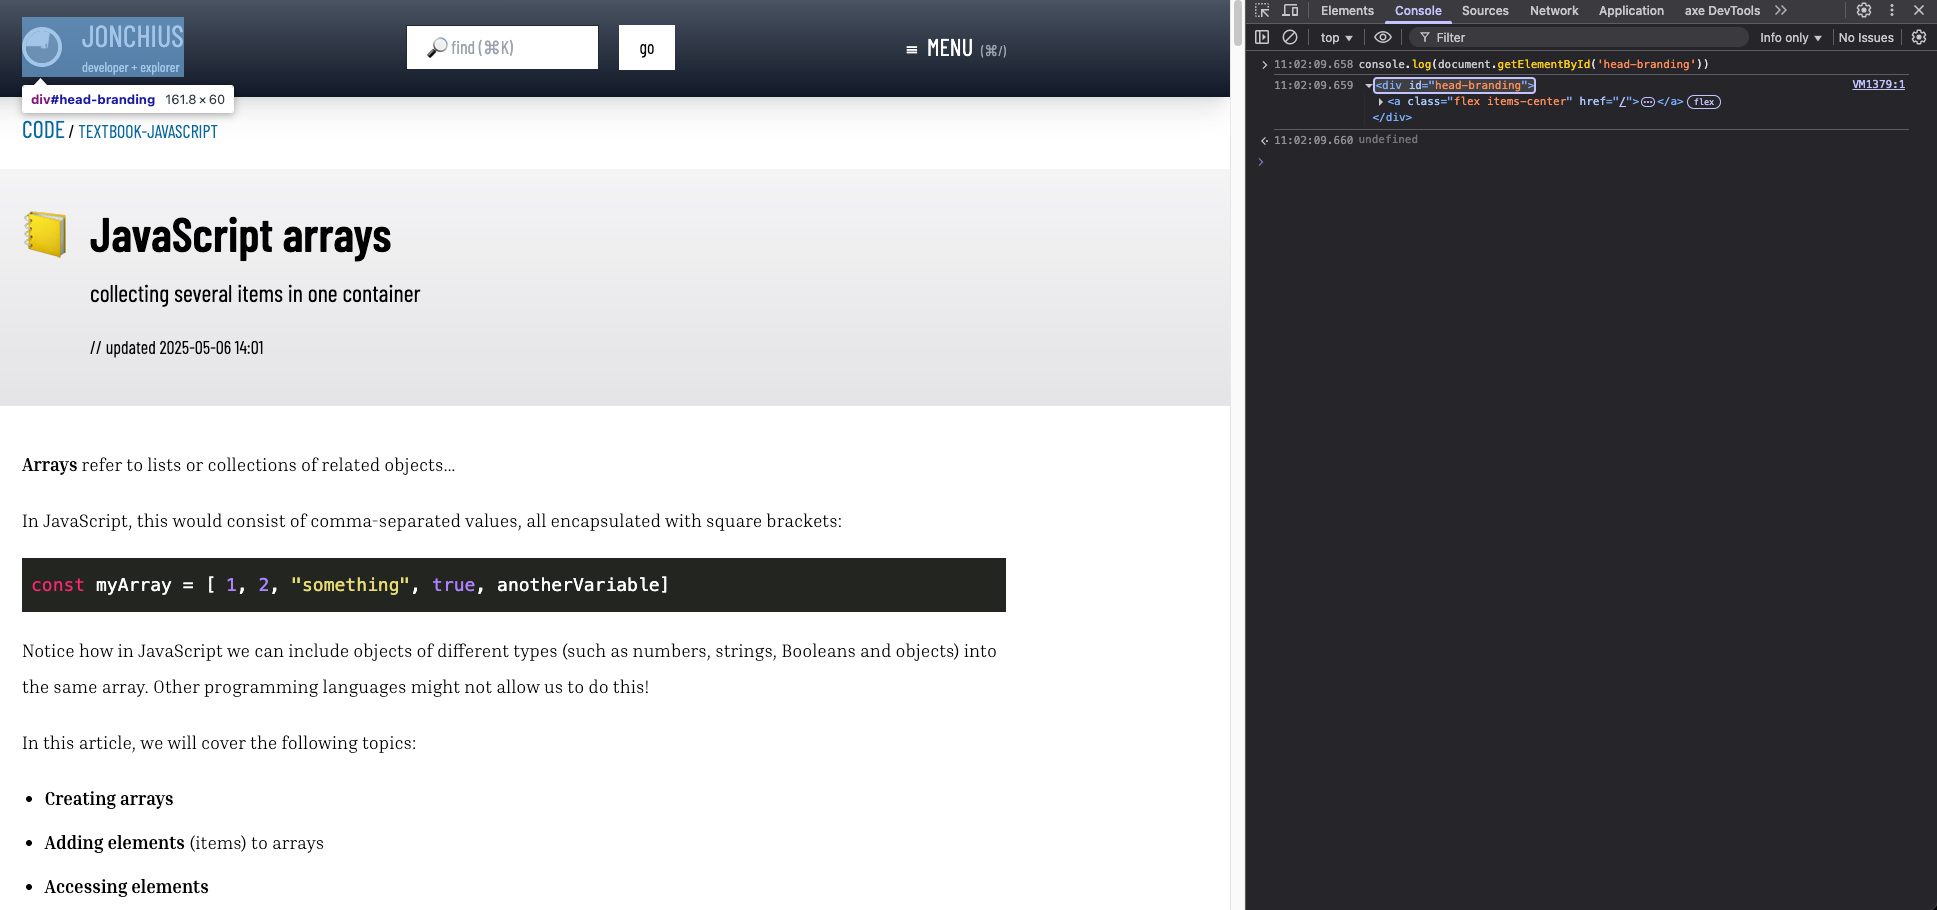Open console settings gear icon
1937x910 pixels.
[1919, 38]
